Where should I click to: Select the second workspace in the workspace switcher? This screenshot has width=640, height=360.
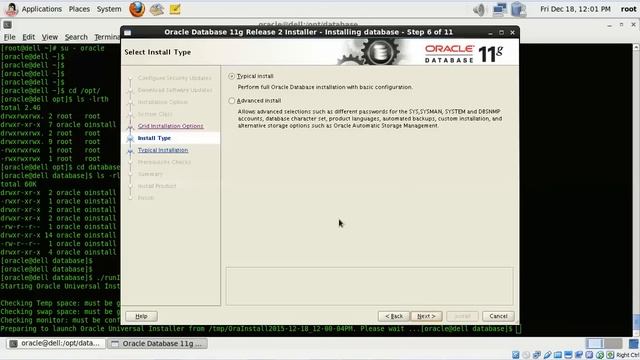click(x=613, y=344)
